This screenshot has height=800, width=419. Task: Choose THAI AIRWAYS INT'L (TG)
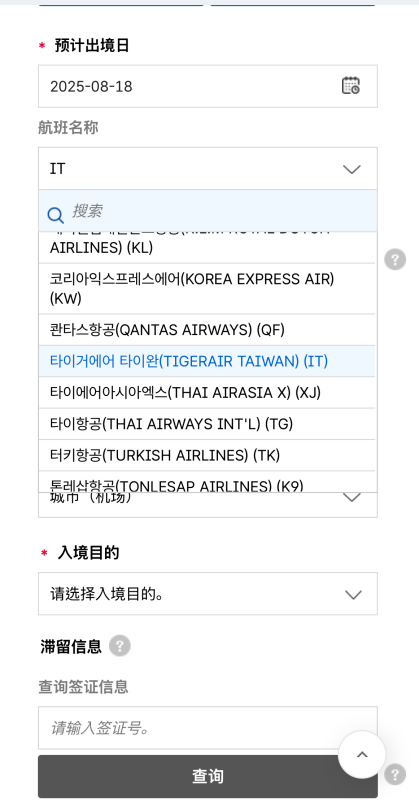207,424
